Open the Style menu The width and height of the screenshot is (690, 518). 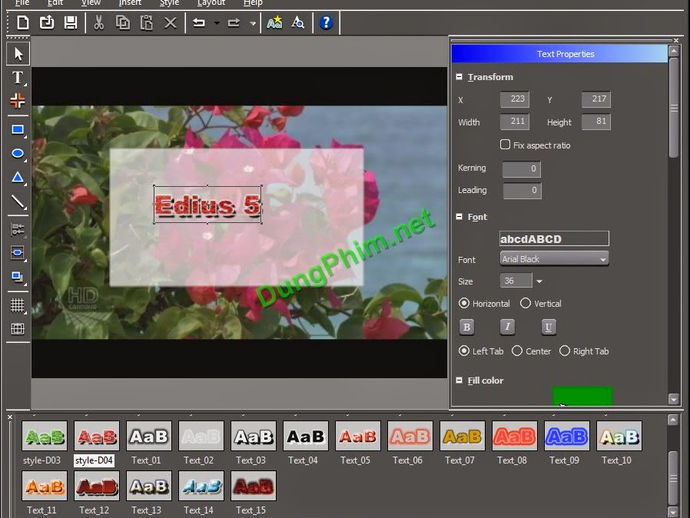(169, 3)
